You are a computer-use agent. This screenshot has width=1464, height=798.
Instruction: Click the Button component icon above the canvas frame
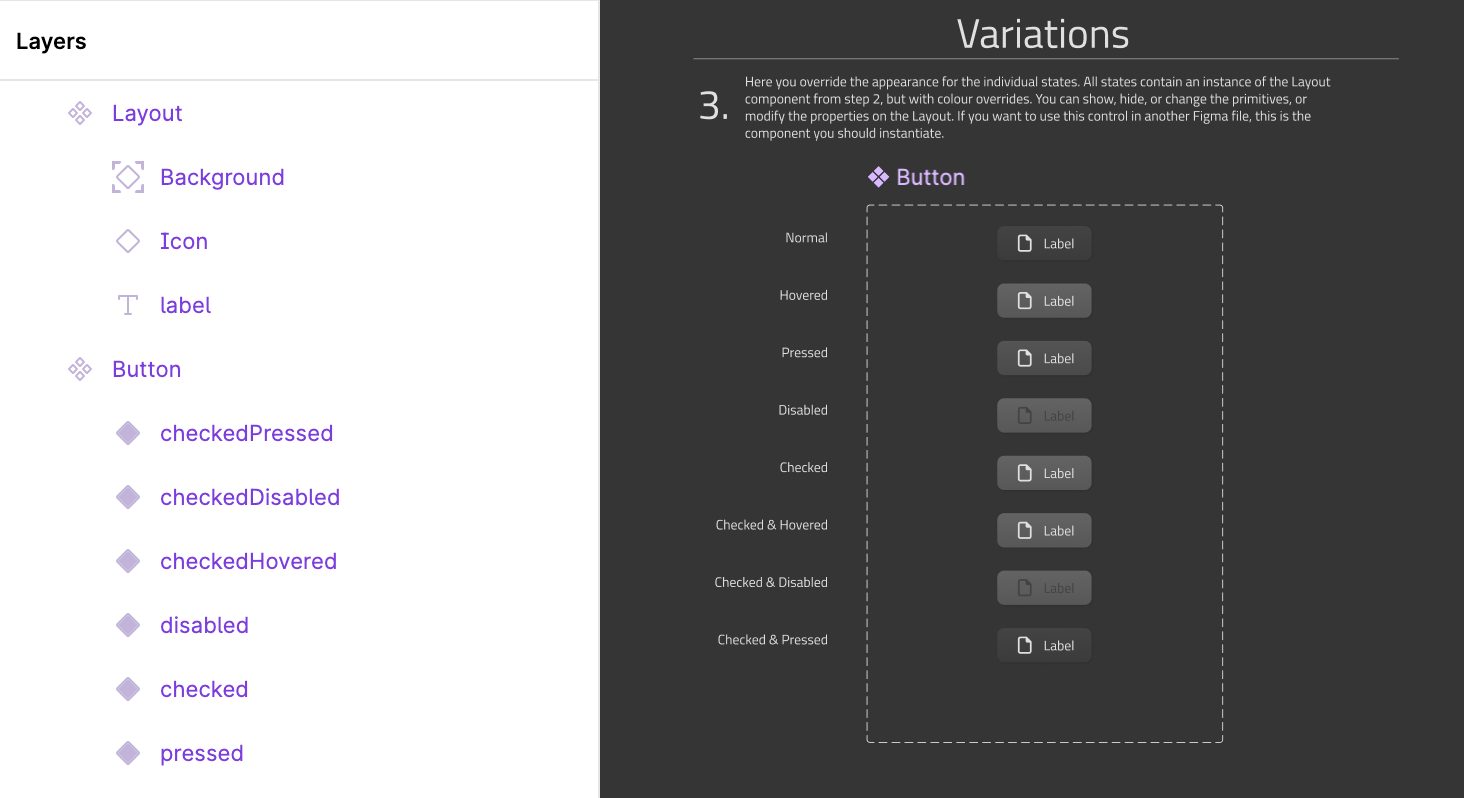tap(878, 177)
